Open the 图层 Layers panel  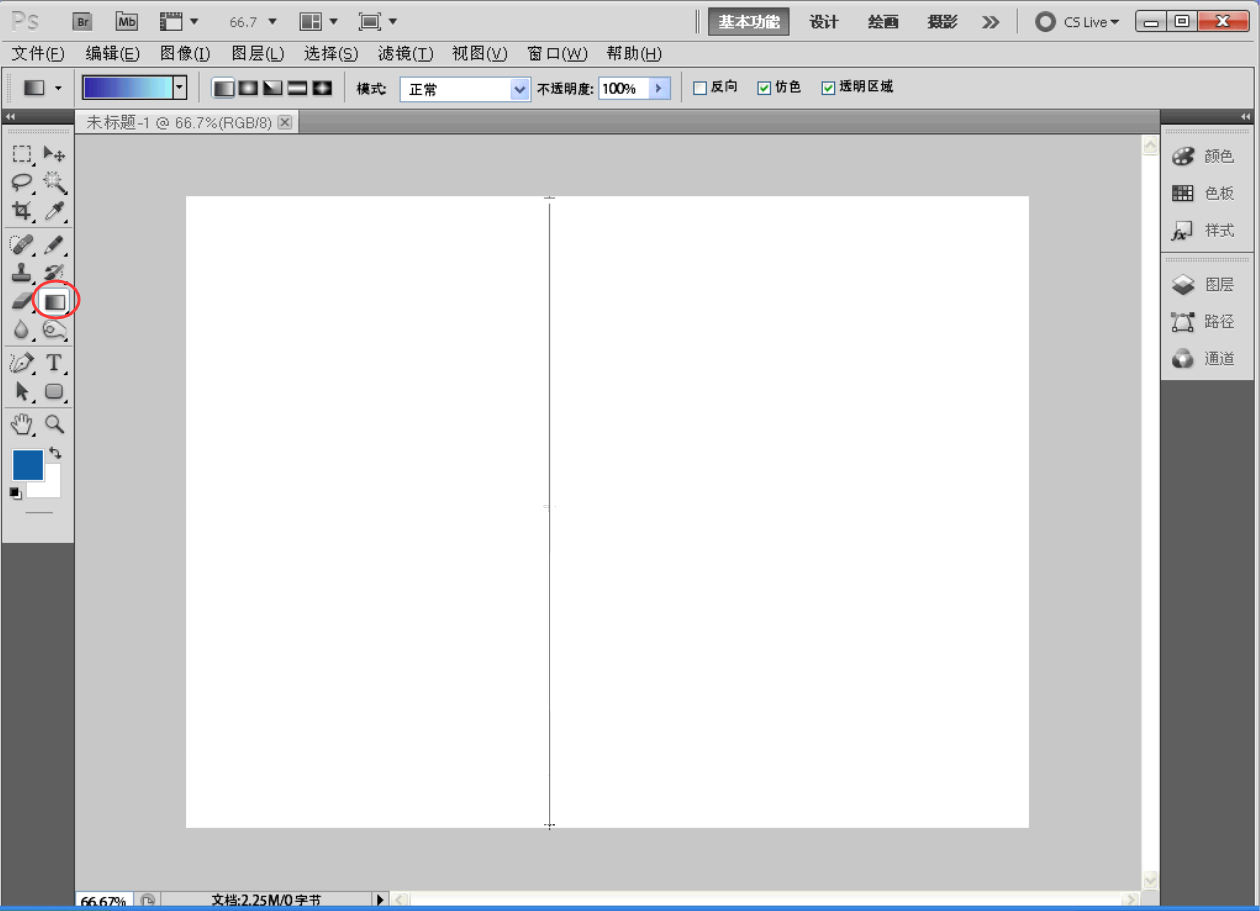pos(1205,285)
